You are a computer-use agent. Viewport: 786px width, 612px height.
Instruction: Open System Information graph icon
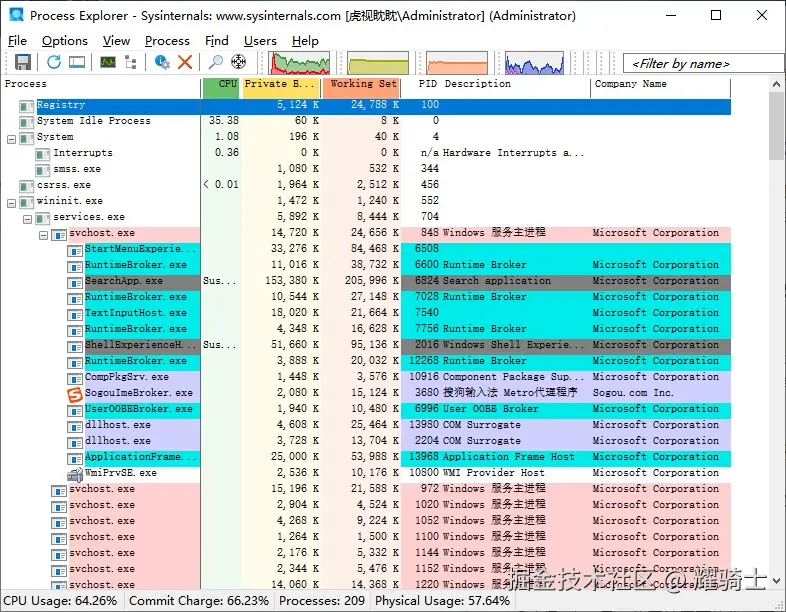108,62
